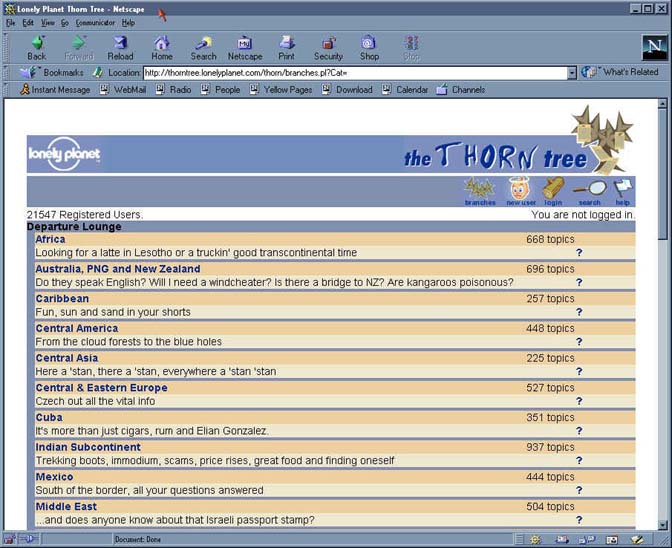Open the Go menu

click(65, 23)
